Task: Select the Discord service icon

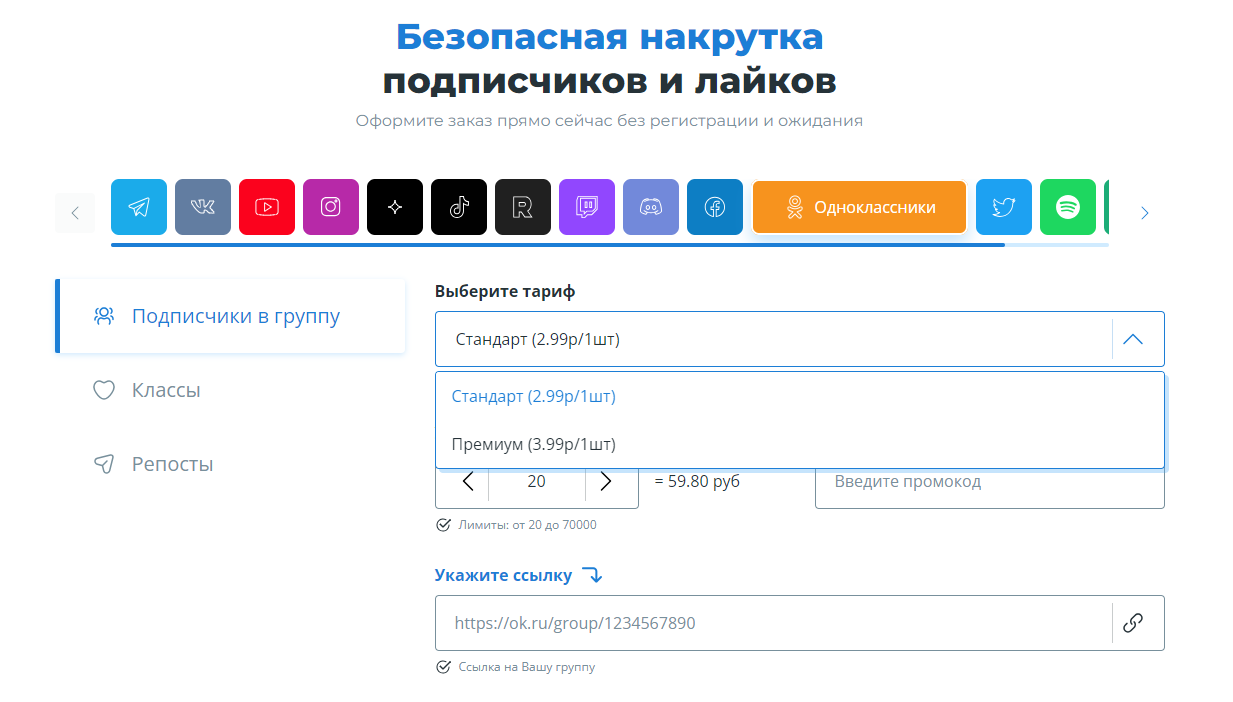Action: 651,207
